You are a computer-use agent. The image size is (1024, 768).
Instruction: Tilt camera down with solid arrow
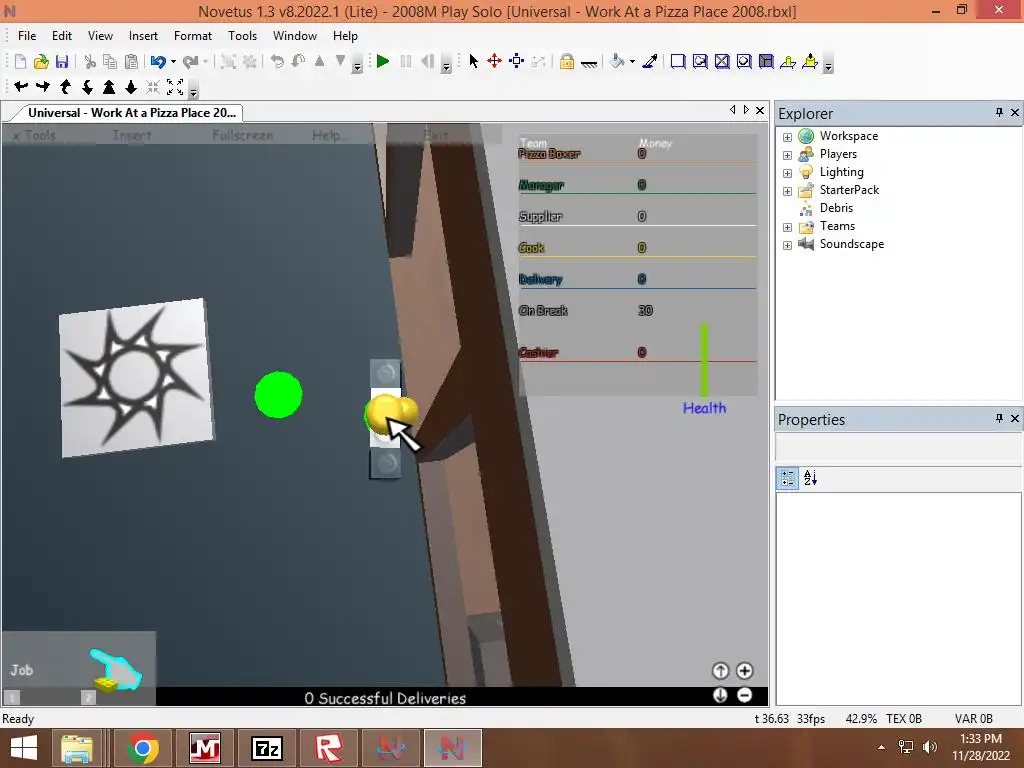click(x=131, y=86)
